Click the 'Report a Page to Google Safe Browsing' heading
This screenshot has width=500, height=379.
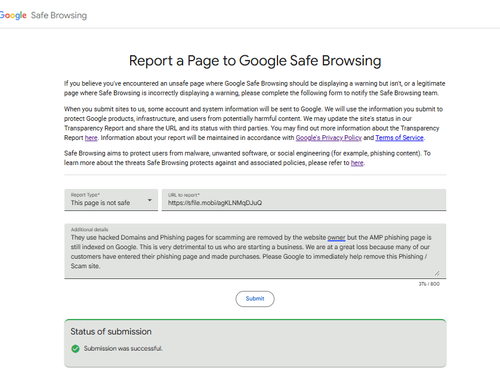255,61
